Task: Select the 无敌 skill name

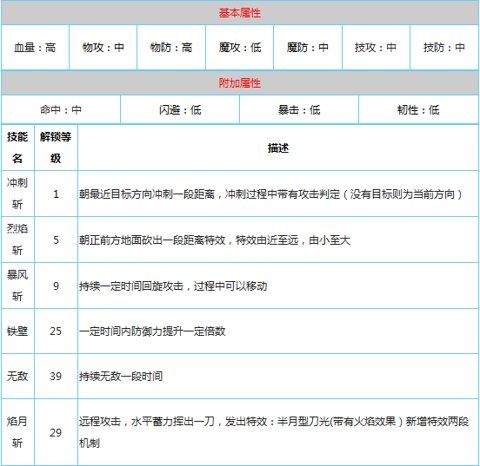Action: pyautogui.click(x=17, y=376)
